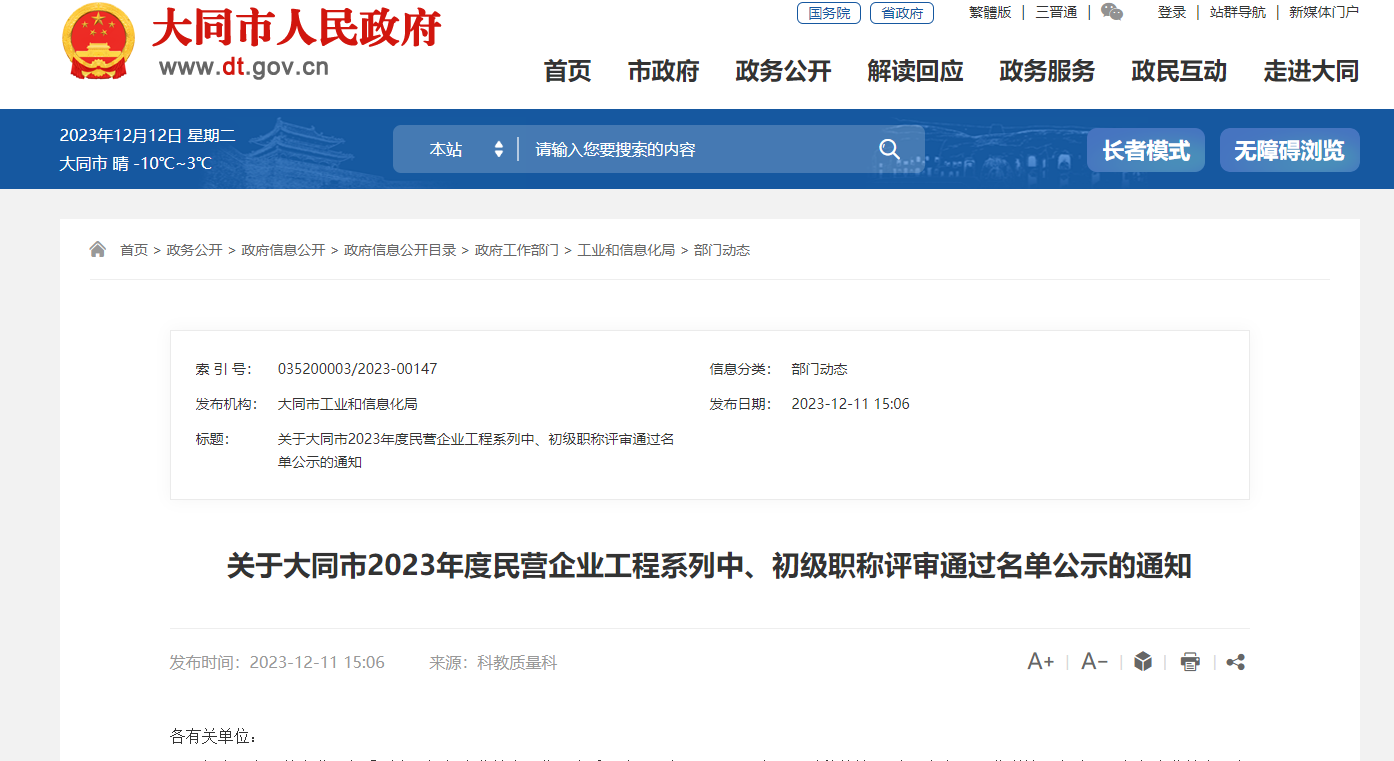Click the search text input field
This screenshot has width=1394, height=761.
[700, 149]
